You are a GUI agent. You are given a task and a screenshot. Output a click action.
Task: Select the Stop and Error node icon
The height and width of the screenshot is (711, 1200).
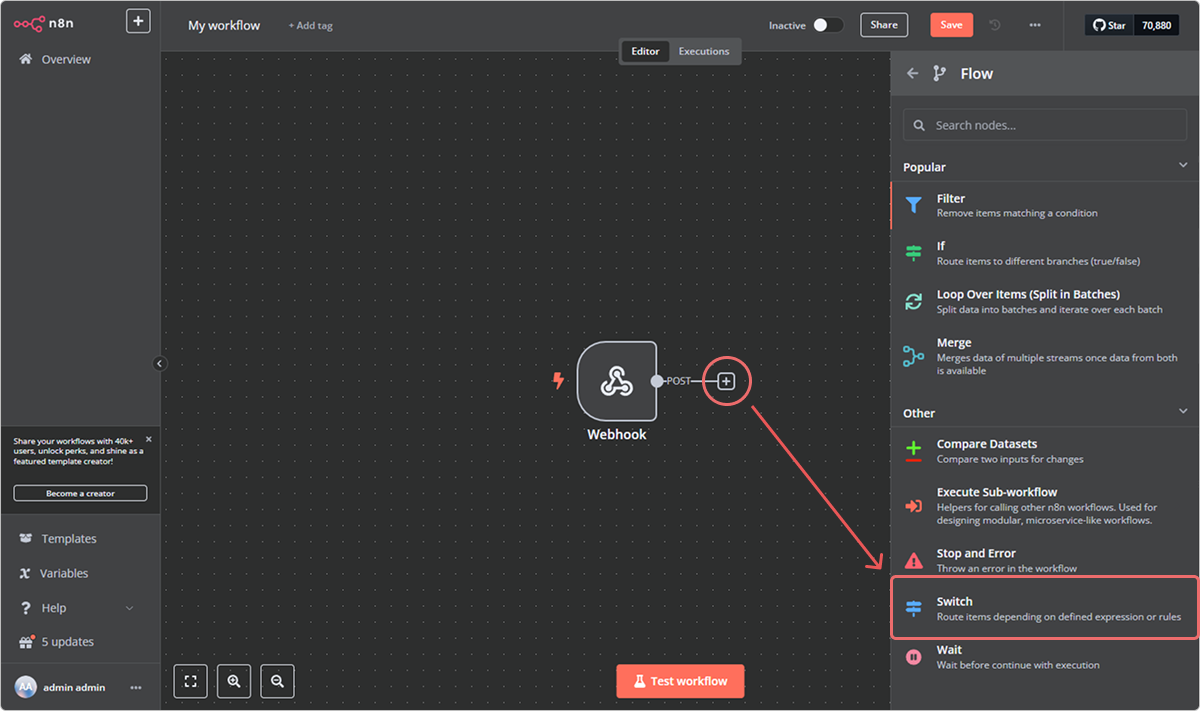tap(914, 560)
